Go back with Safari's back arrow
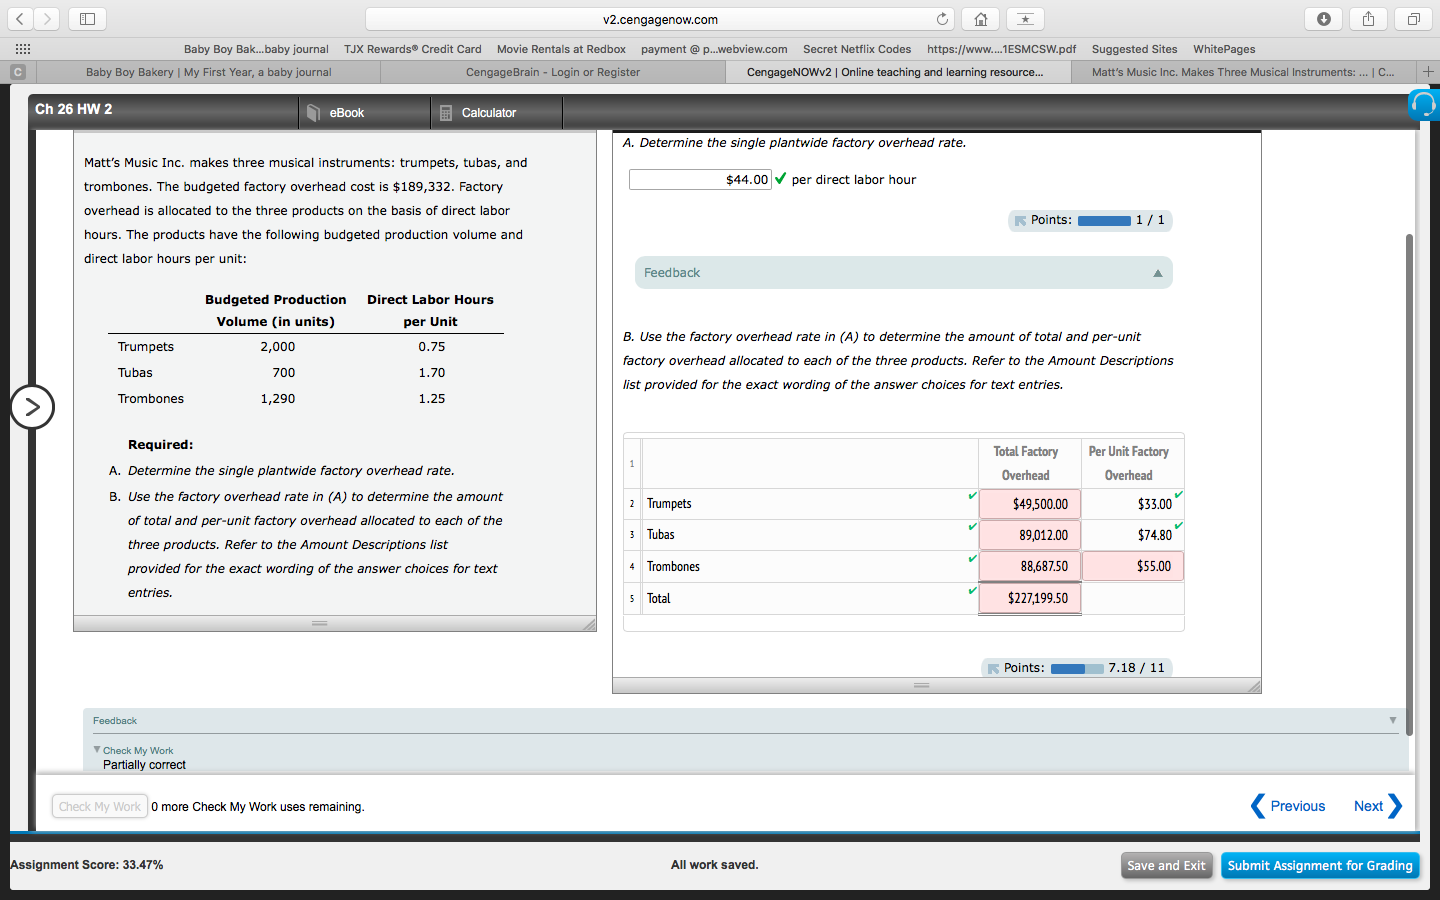 point(22,19)
